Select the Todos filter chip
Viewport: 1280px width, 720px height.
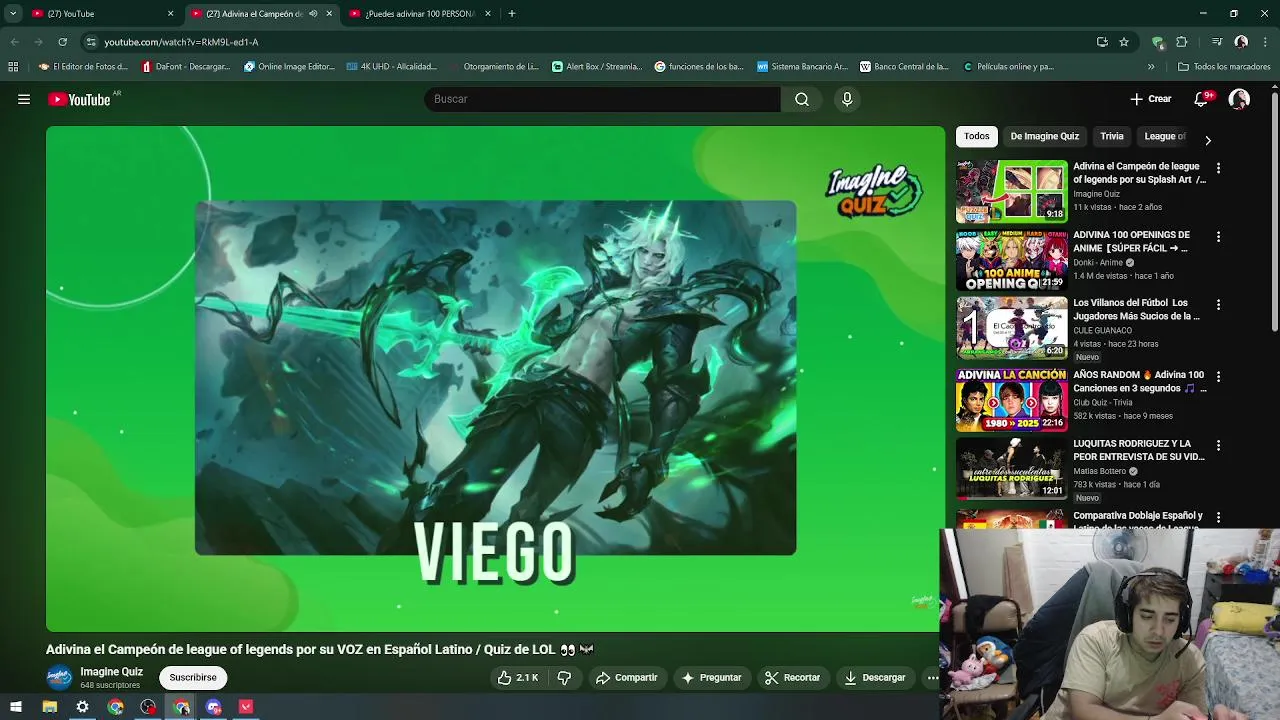pos(977,136)
